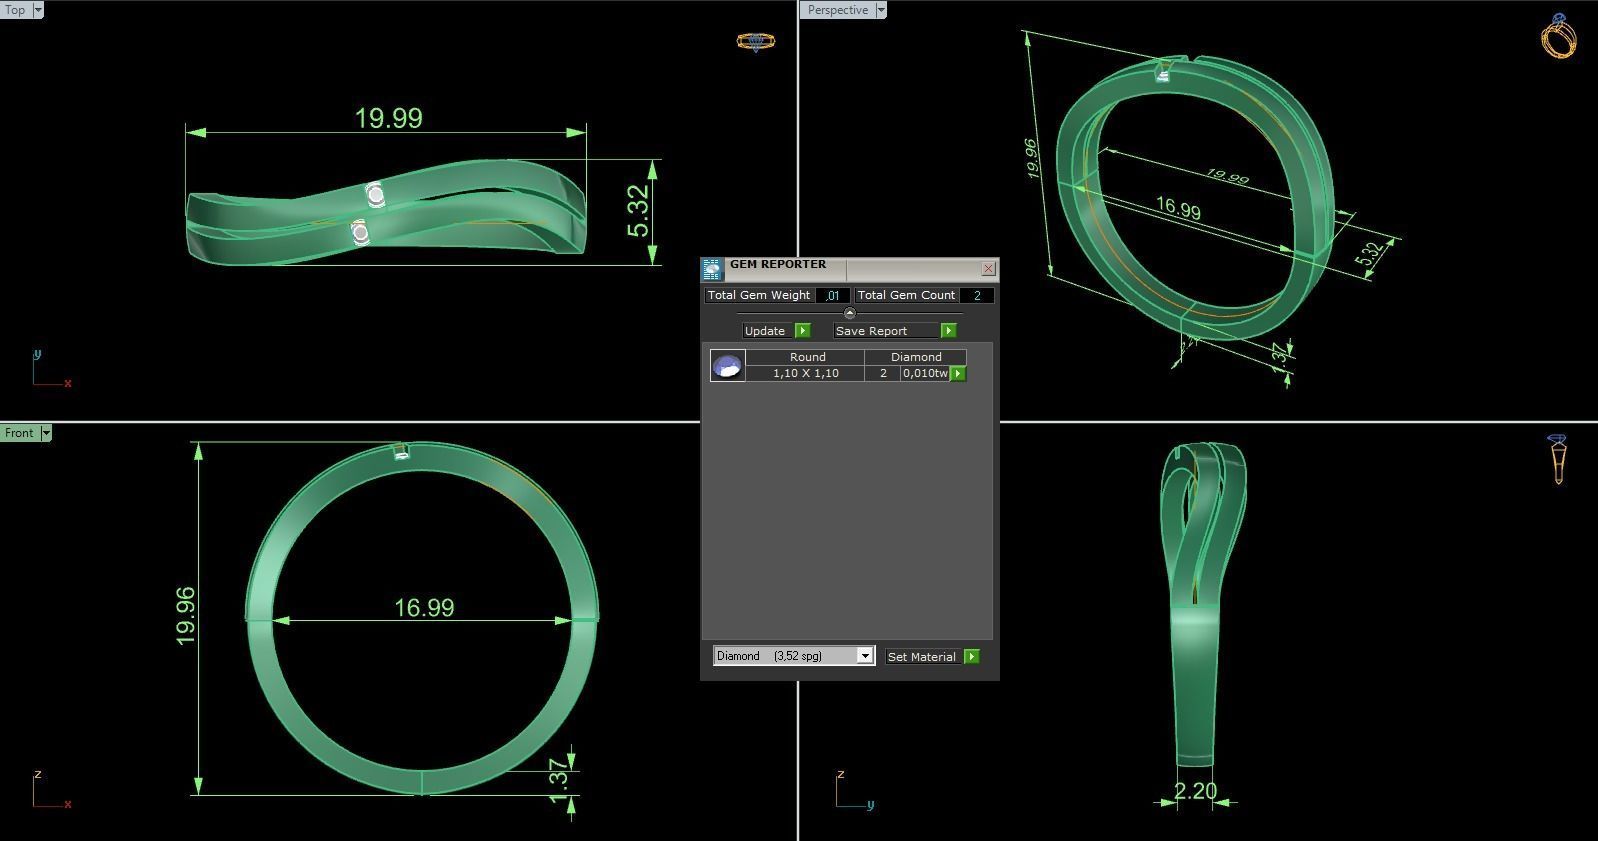Click the Total Gem Count value field
1598x841 pixels.
[977, 295]
